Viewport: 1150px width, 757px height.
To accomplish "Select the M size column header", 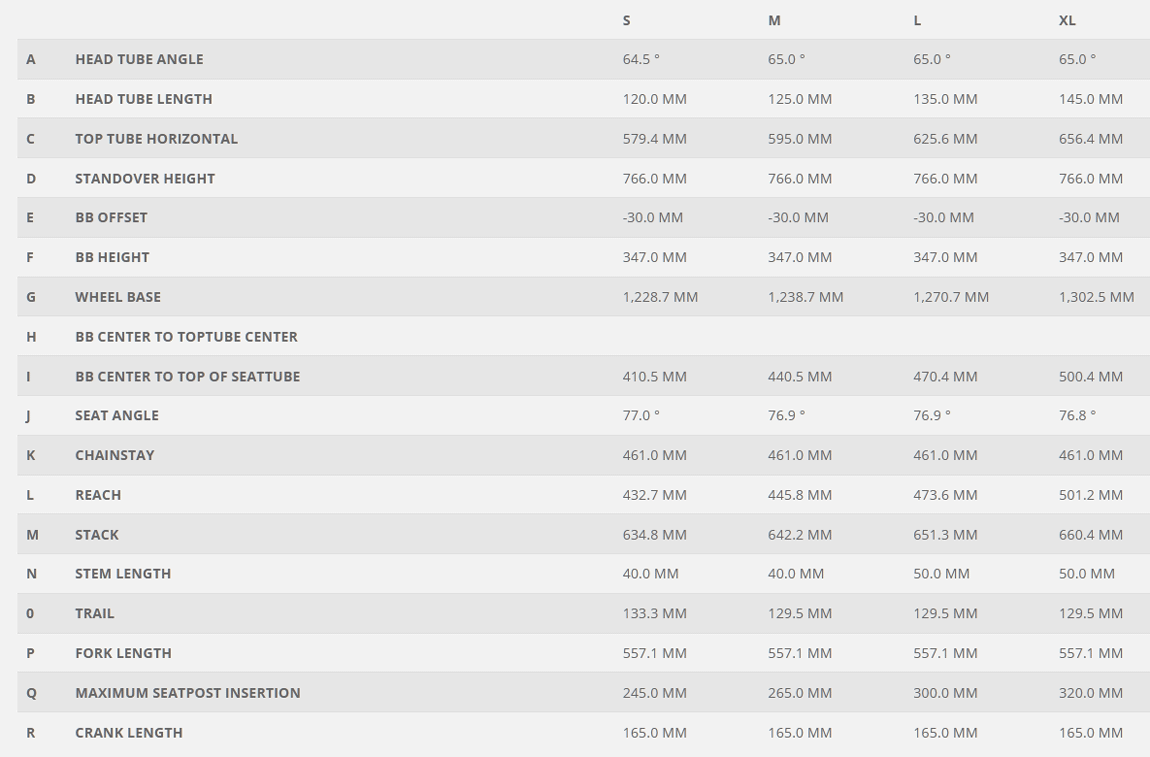I will point(774,21).
